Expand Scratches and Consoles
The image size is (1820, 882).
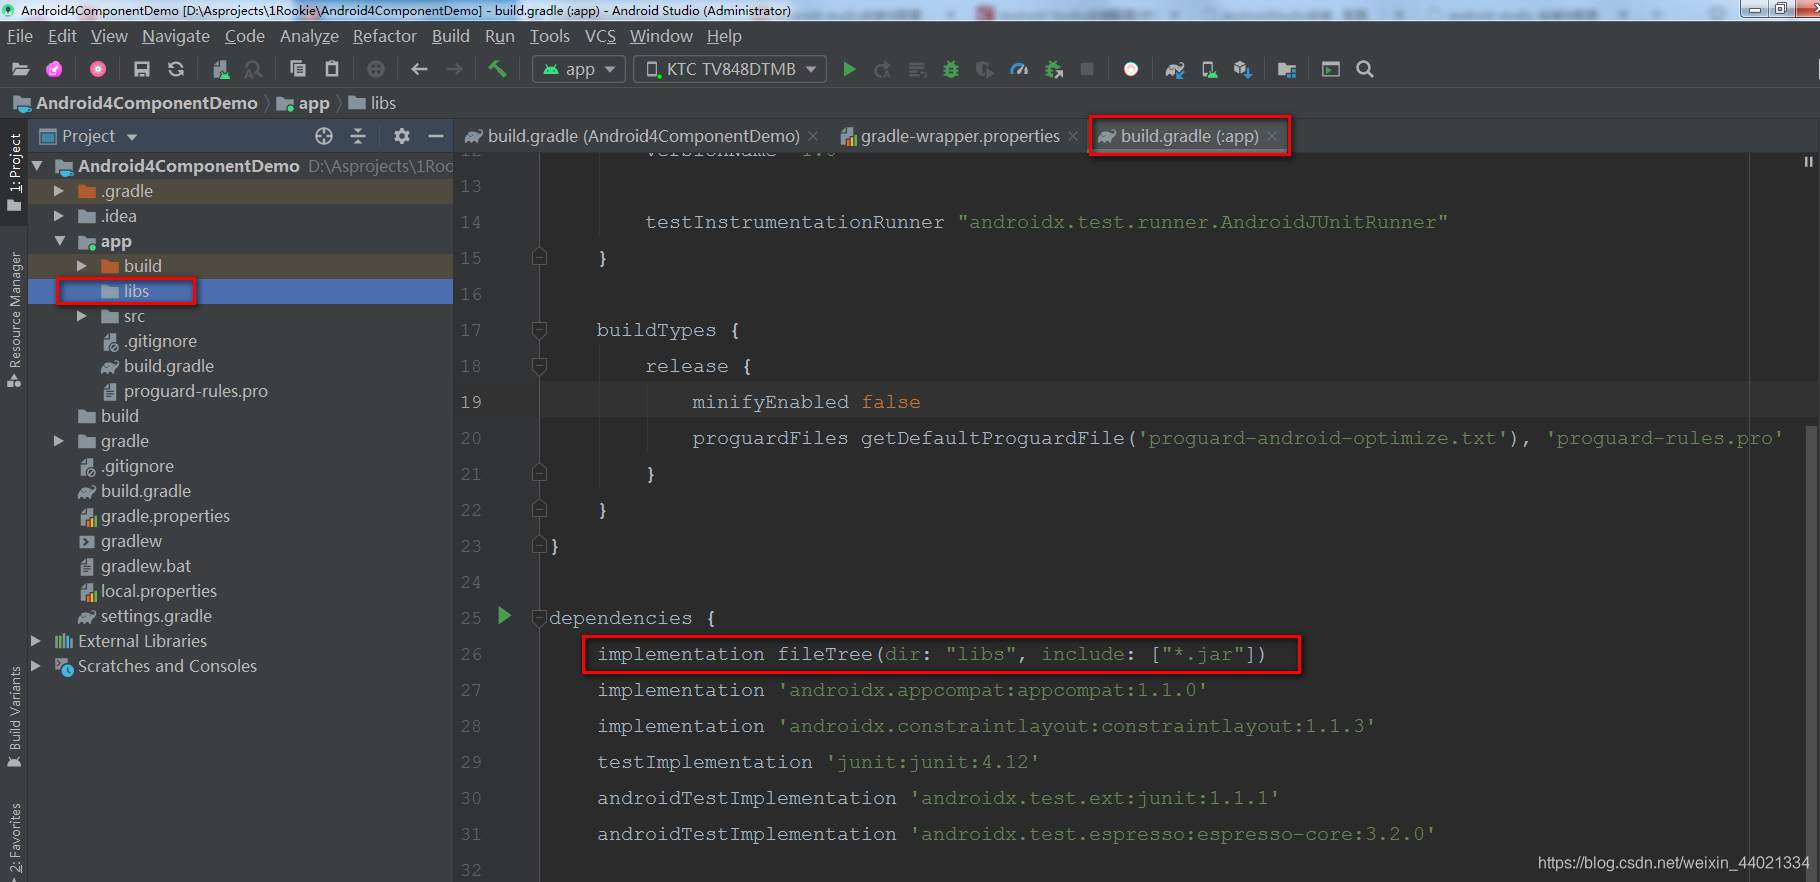click(36, 666)
